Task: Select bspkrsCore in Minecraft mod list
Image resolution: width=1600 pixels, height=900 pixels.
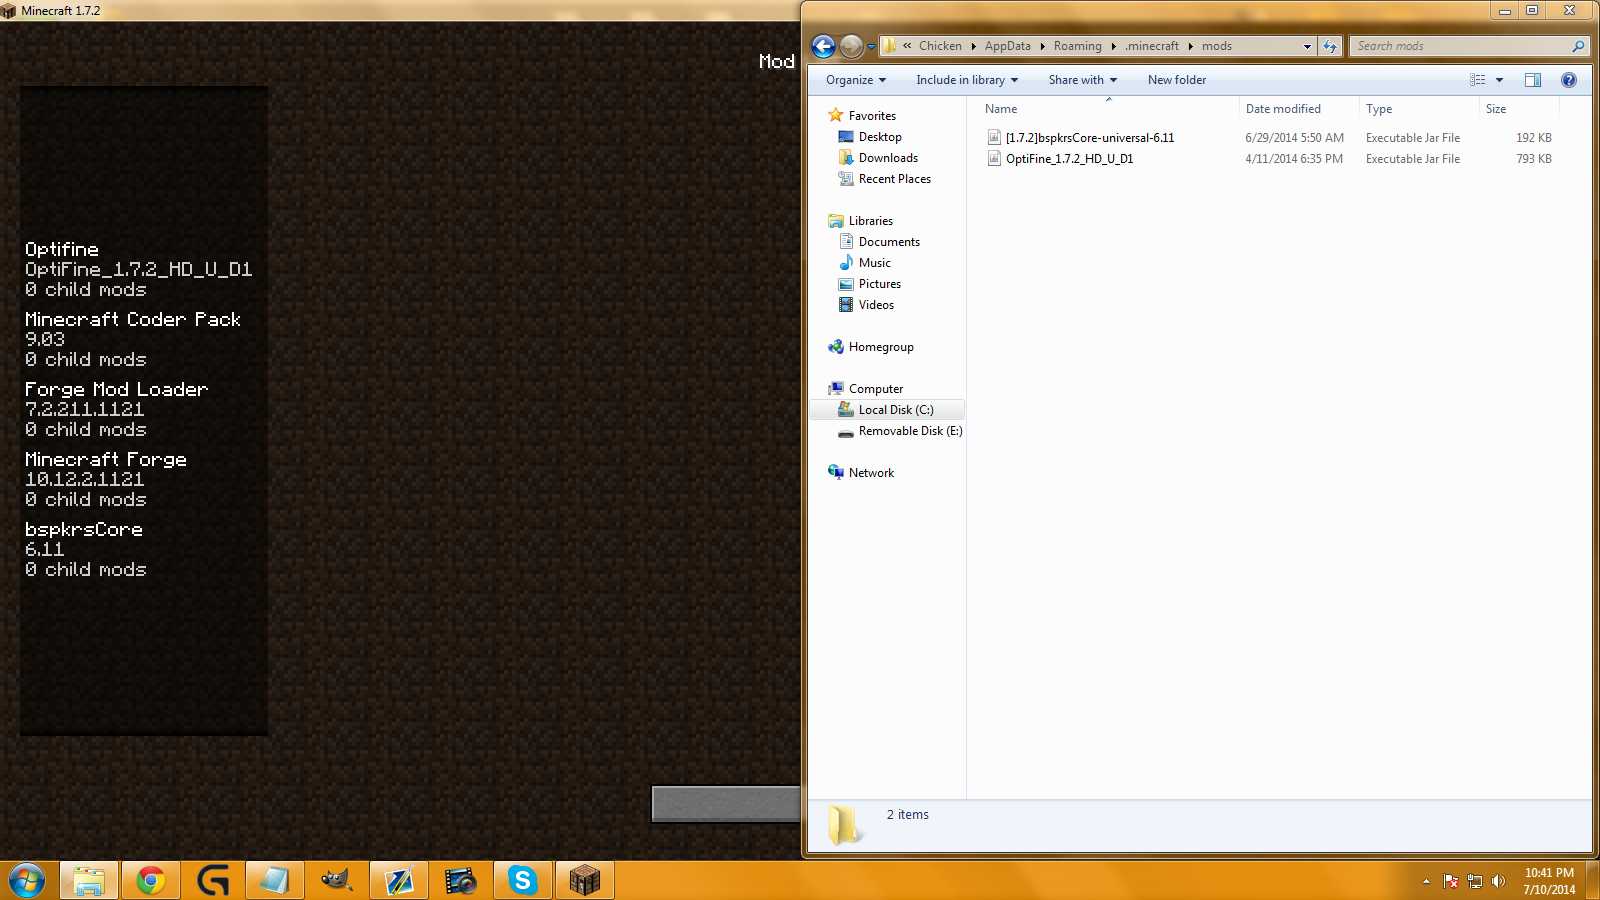Action: coord(143,550)
